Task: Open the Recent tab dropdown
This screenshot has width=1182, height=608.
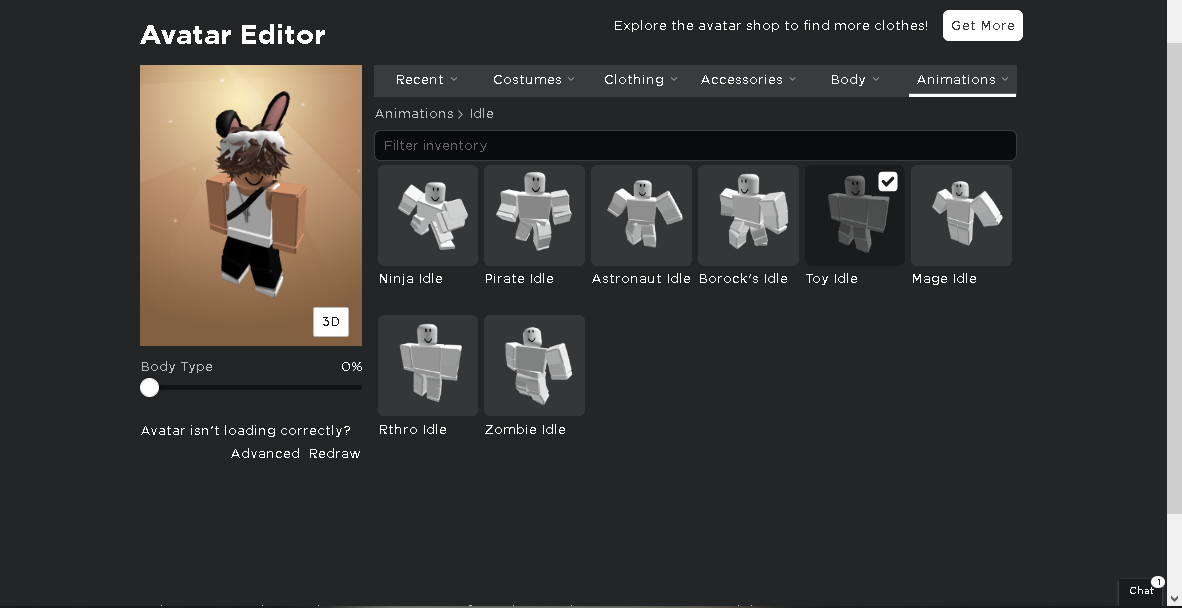Action: pyautogui.click(x=427, y=80)
